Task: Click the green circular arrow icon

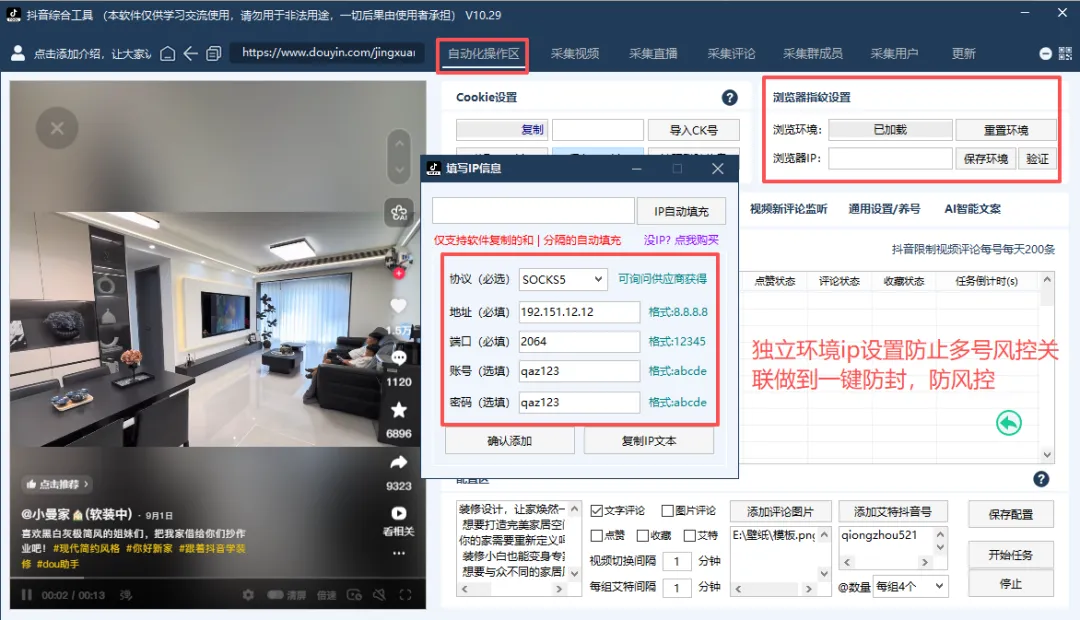Action: [x=1009, y=423]
